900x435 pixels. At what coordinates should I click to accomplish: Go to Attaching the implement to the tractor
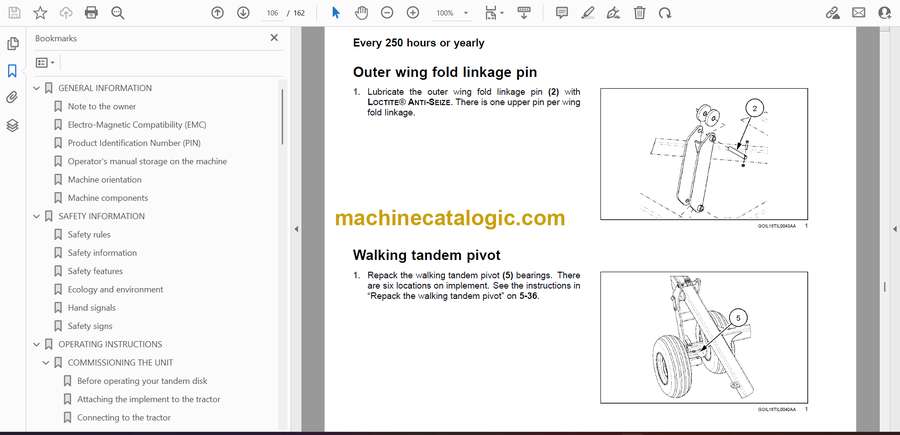(x=149, y=399)
